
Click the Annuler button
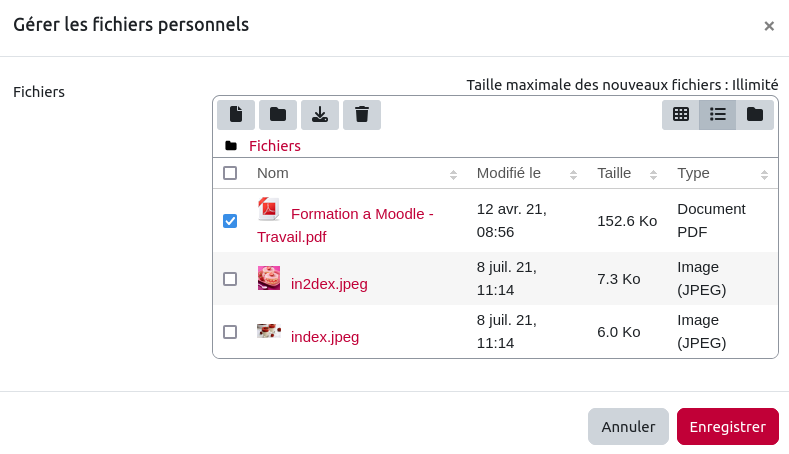point(628,426)
